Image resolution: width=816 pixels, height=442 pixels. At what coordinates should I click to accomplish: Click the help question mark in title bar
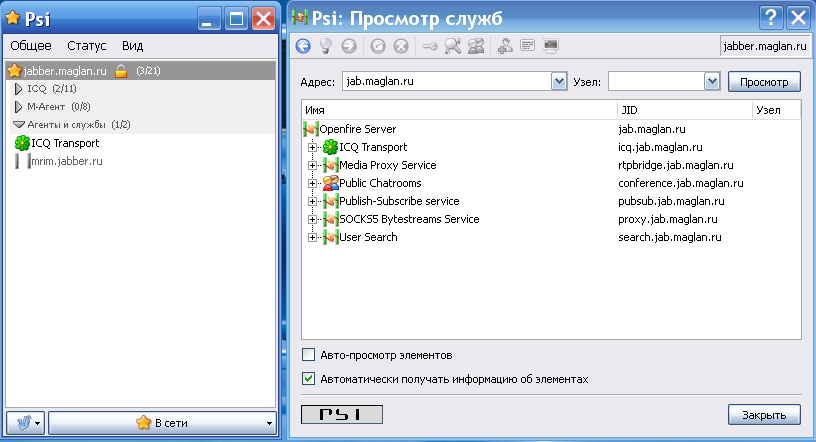point(771,17)
